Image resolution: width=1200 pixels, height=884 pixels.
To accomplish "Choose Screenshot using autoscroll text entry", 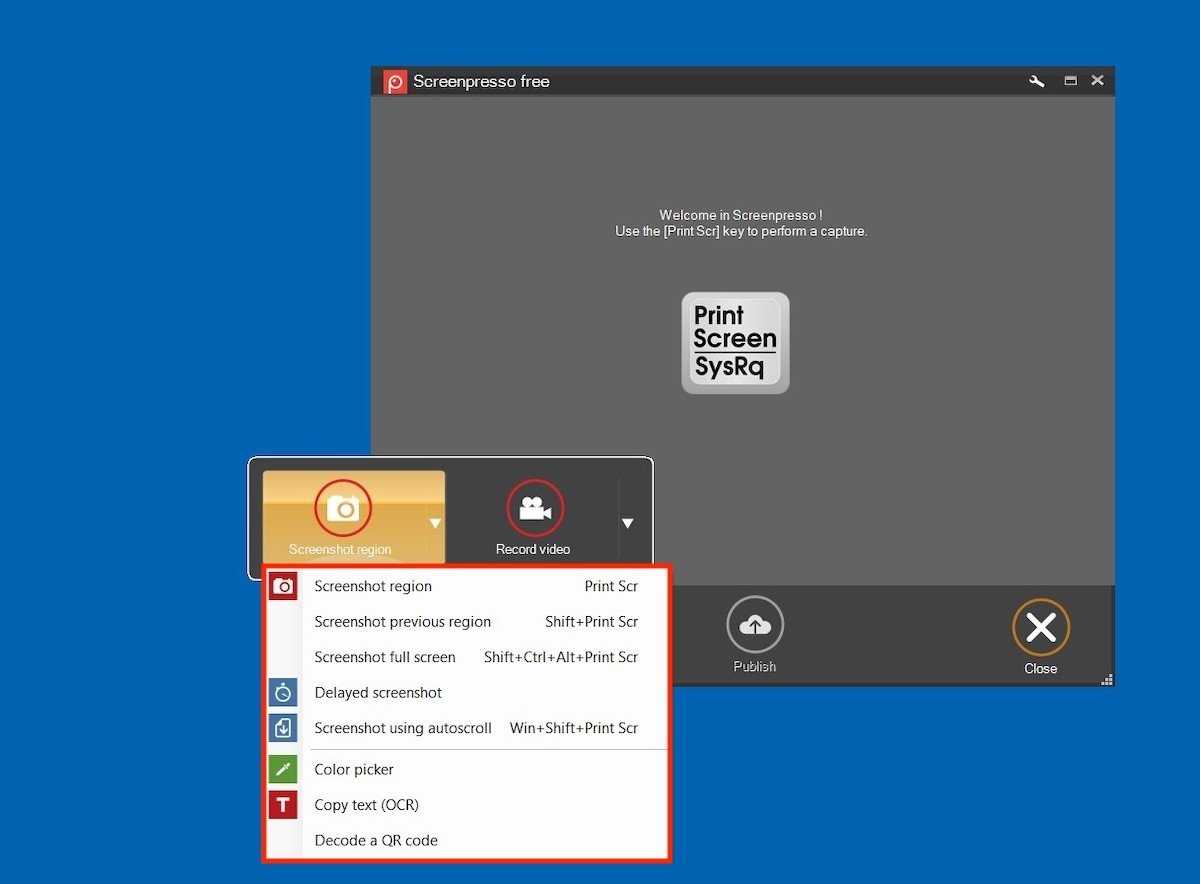I will pos(403,728).
